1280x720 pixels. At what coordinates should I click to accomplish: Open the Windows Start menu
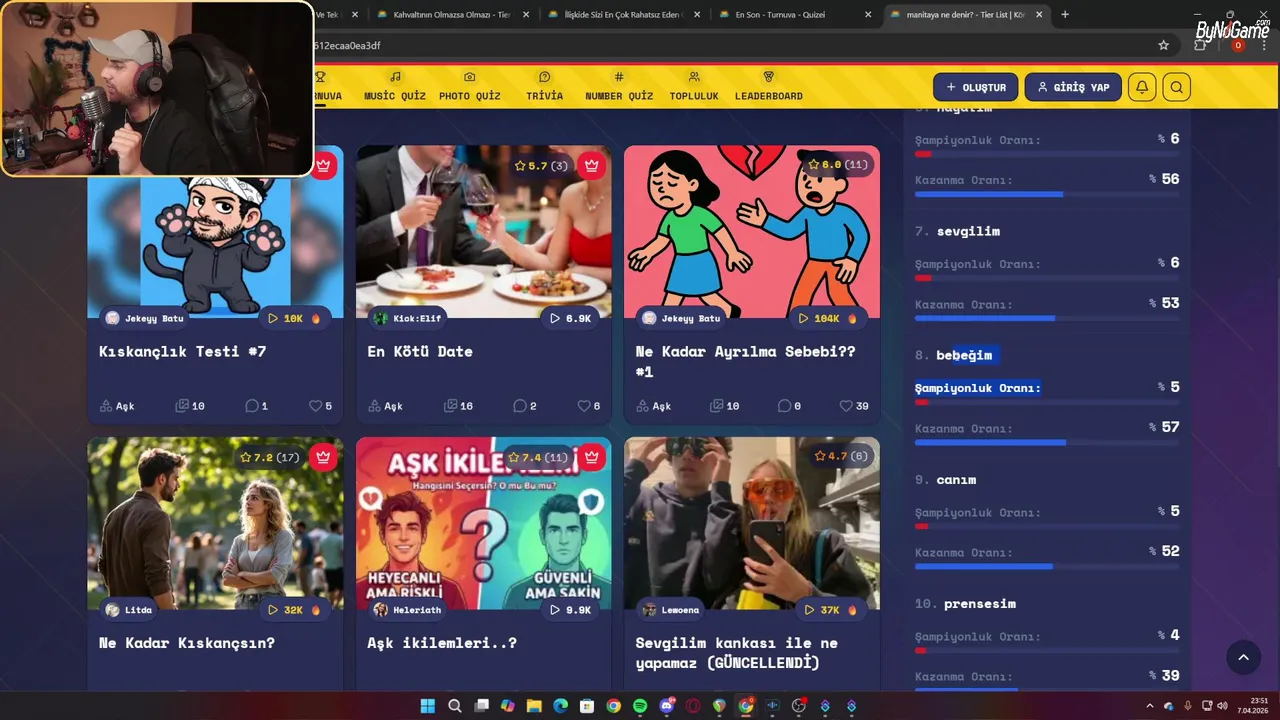(x=428, y=706)
